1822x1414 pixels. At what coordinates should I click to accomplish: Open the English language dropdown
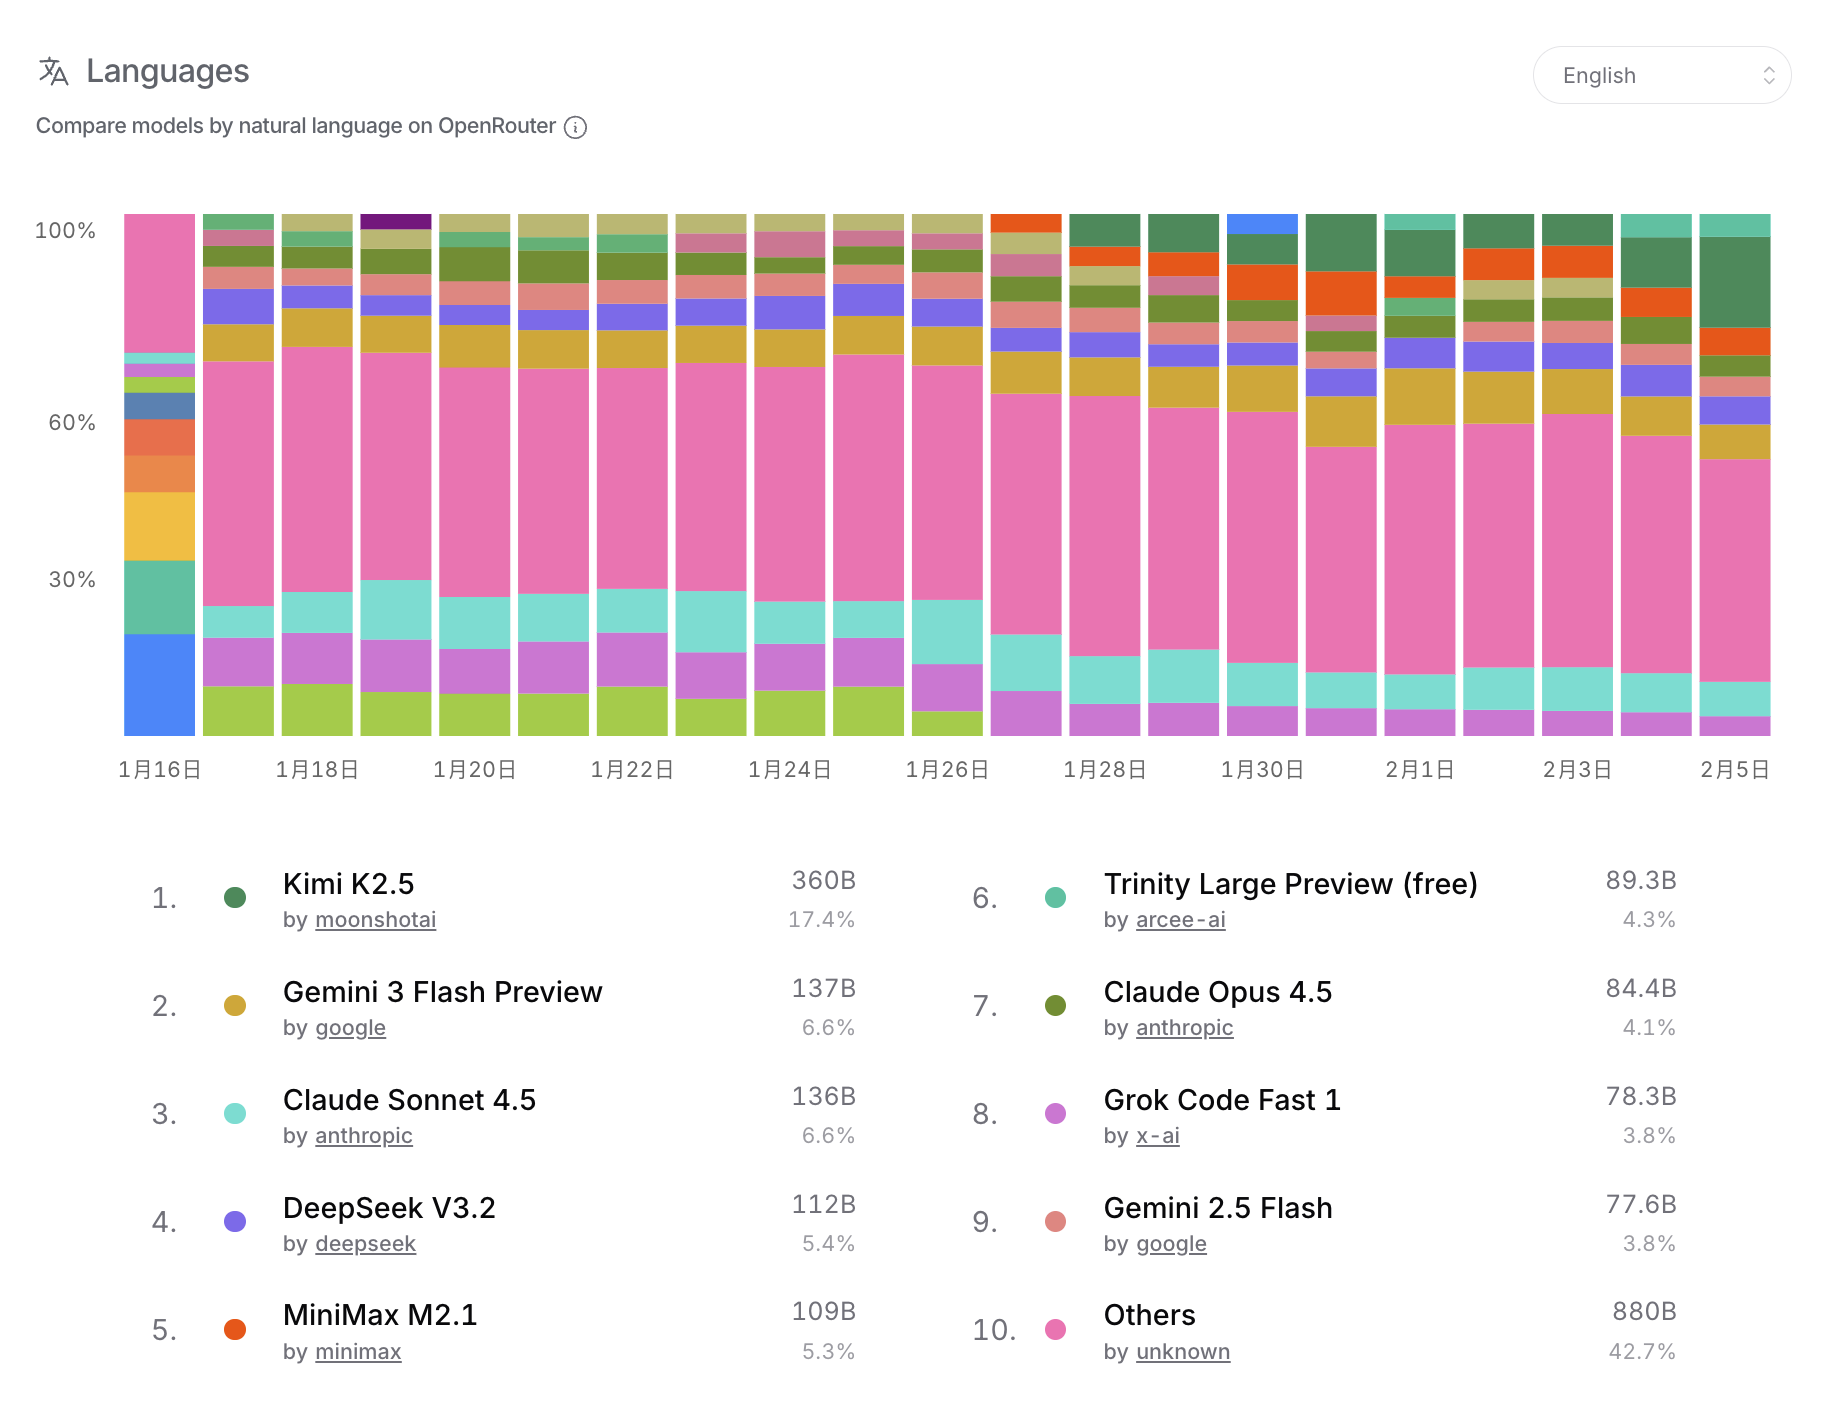pos(1660,76)
